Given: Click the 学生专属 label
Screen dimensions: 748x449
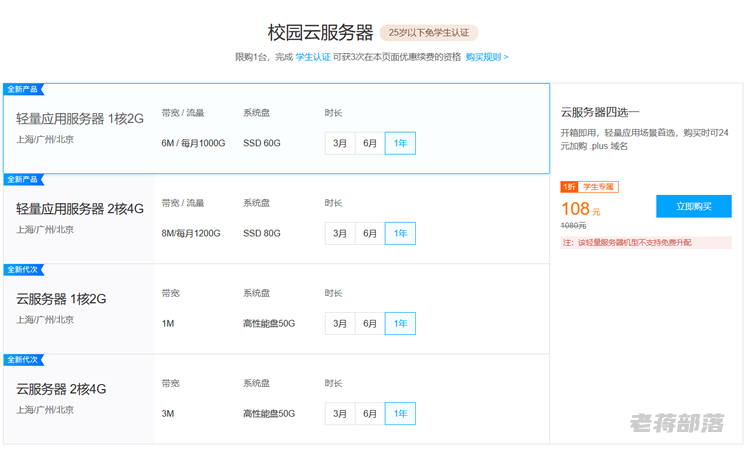Looking at the screenshot, I should (598, 187).
